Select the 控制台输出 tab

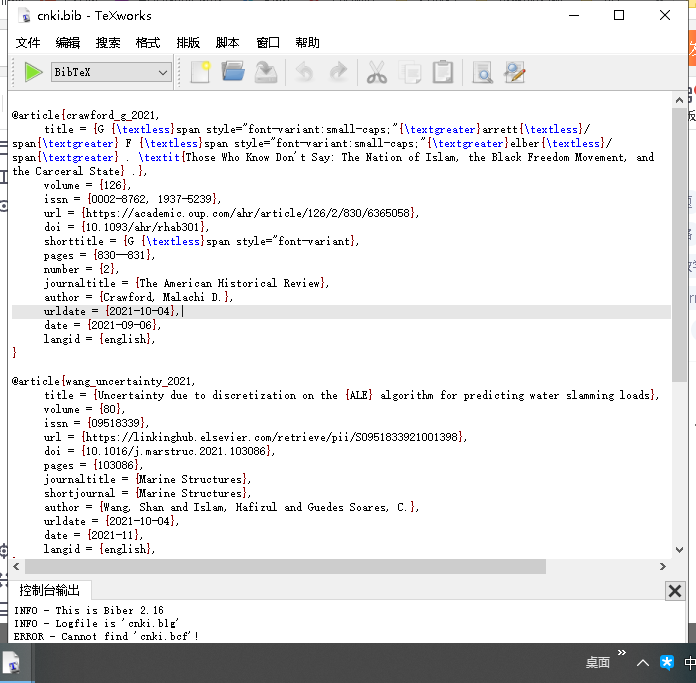pos(50,590)
